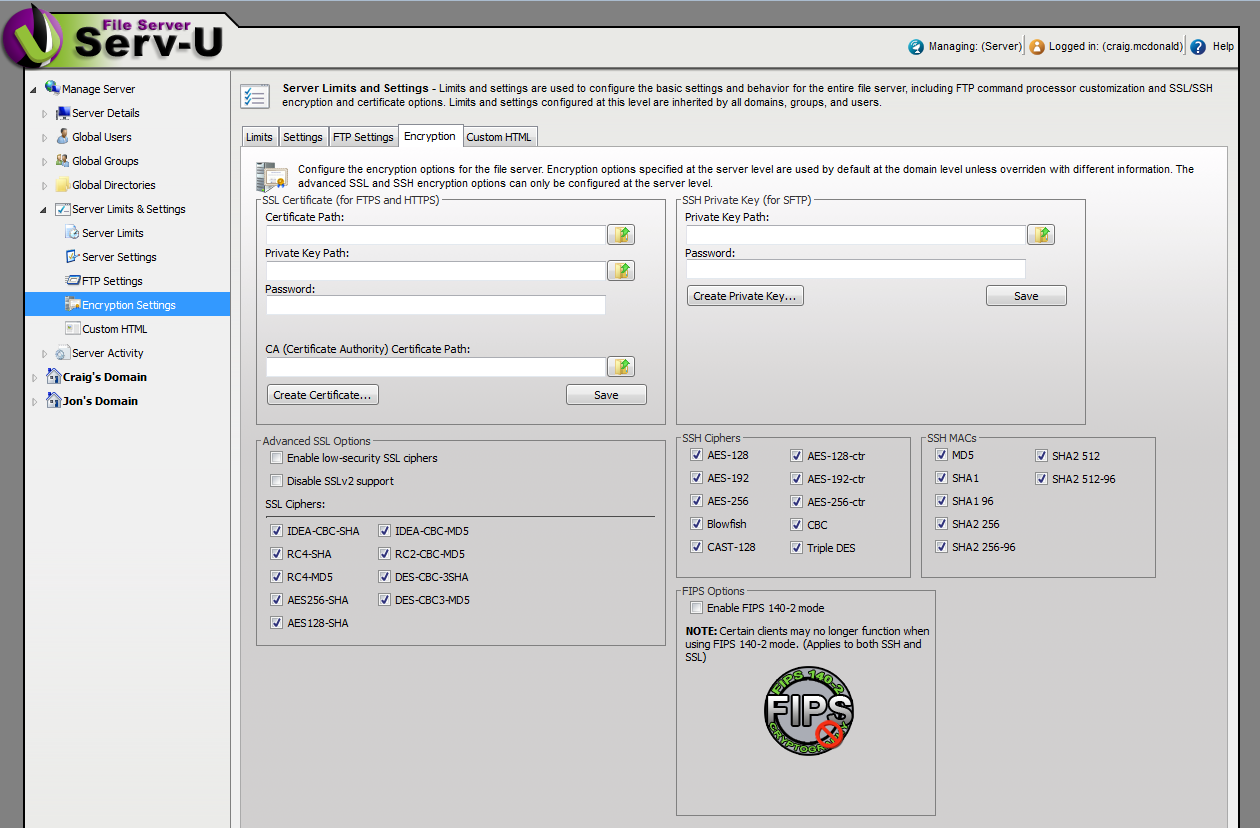This screenshot has height=828, width=1260.
Task: Uncheck the RC4-MD5 SSL cipher
Action: click(277, 577)
